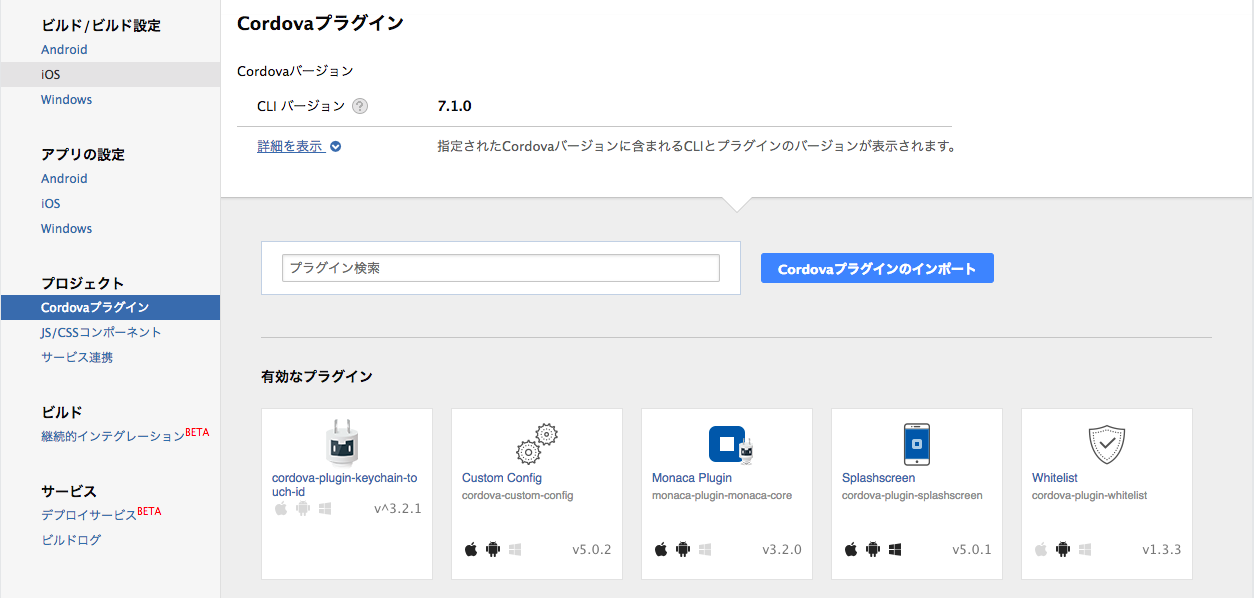Open the Whitelist plugin link

1055,478
